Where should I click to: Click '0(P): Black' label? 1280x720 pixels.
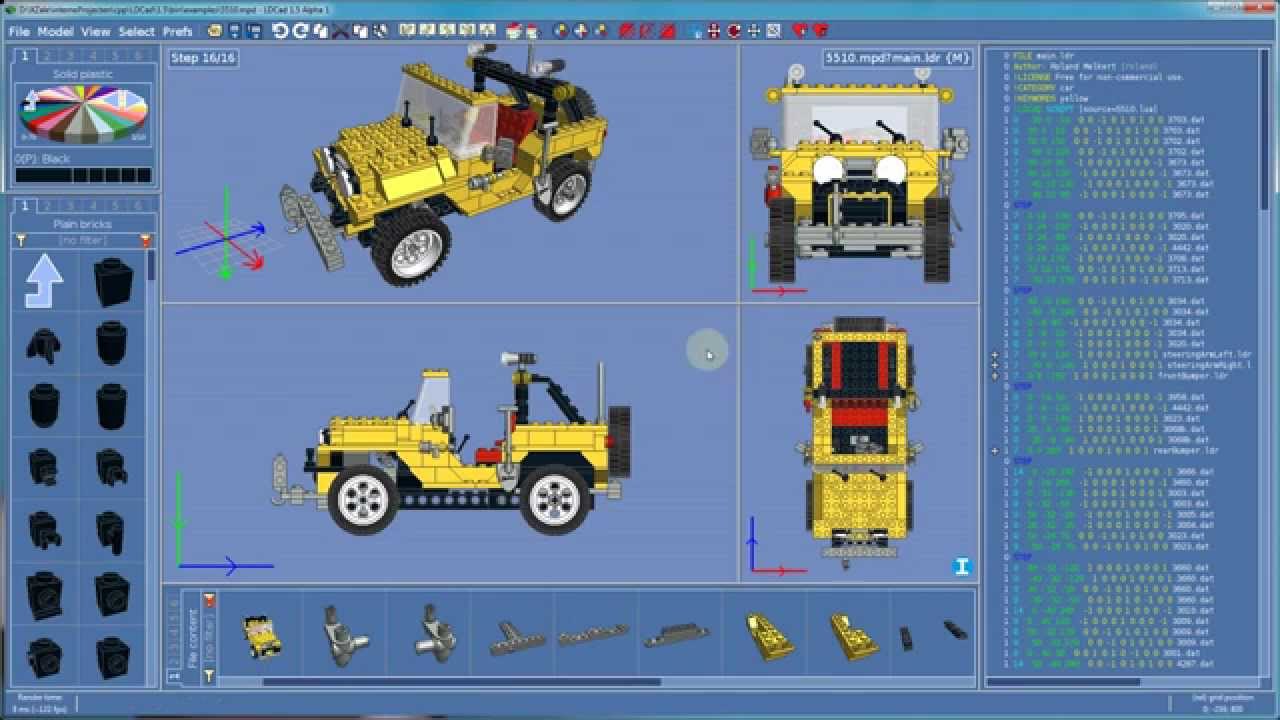pyautogui.click(x=42, y=159)
